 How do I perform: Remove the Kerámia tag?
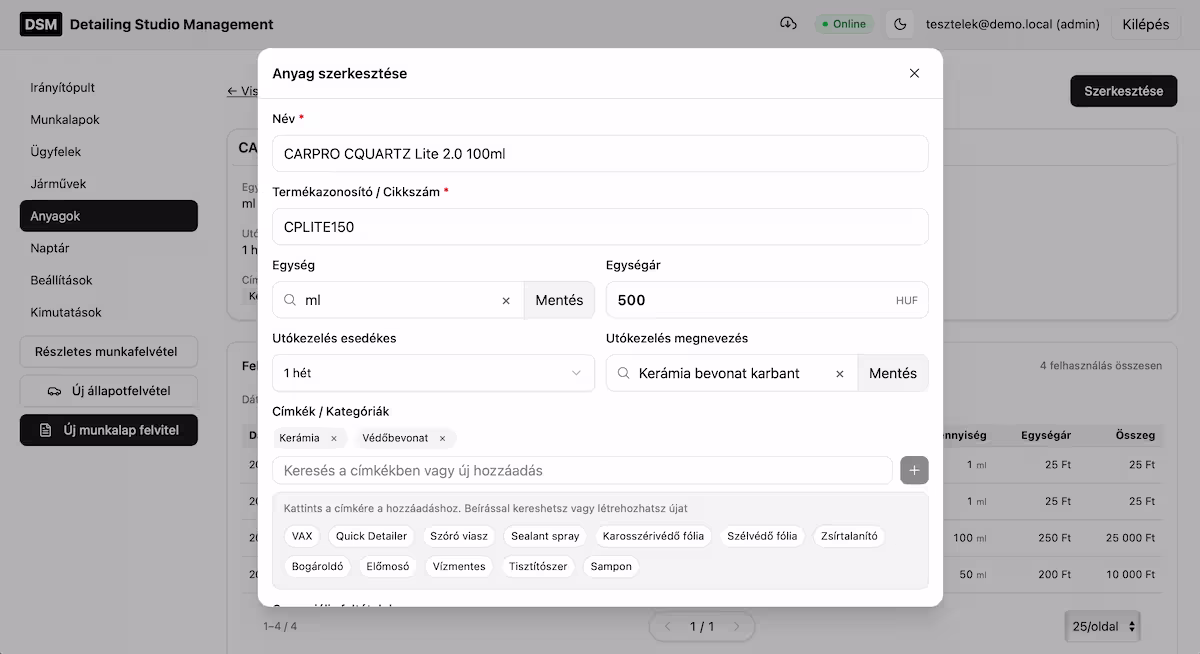pyautogui.click(x=334, y=438)
